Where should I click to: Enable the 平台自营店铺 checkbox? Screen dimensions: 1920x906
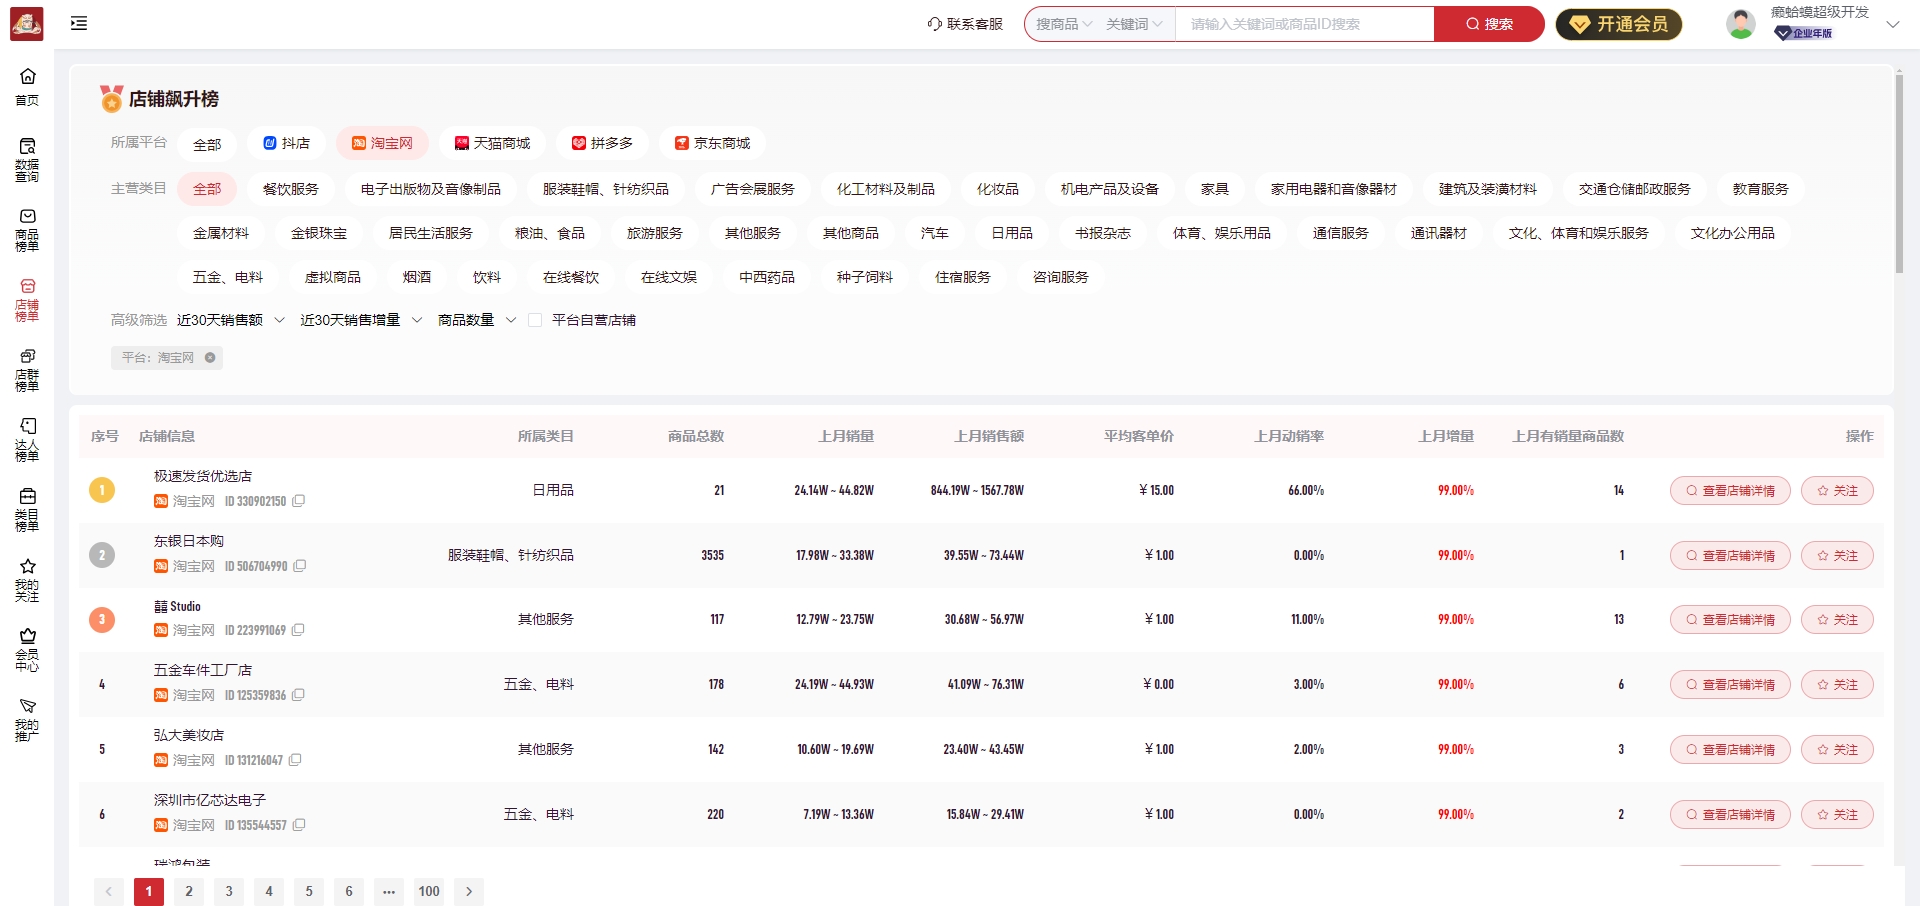coord(536,320)
